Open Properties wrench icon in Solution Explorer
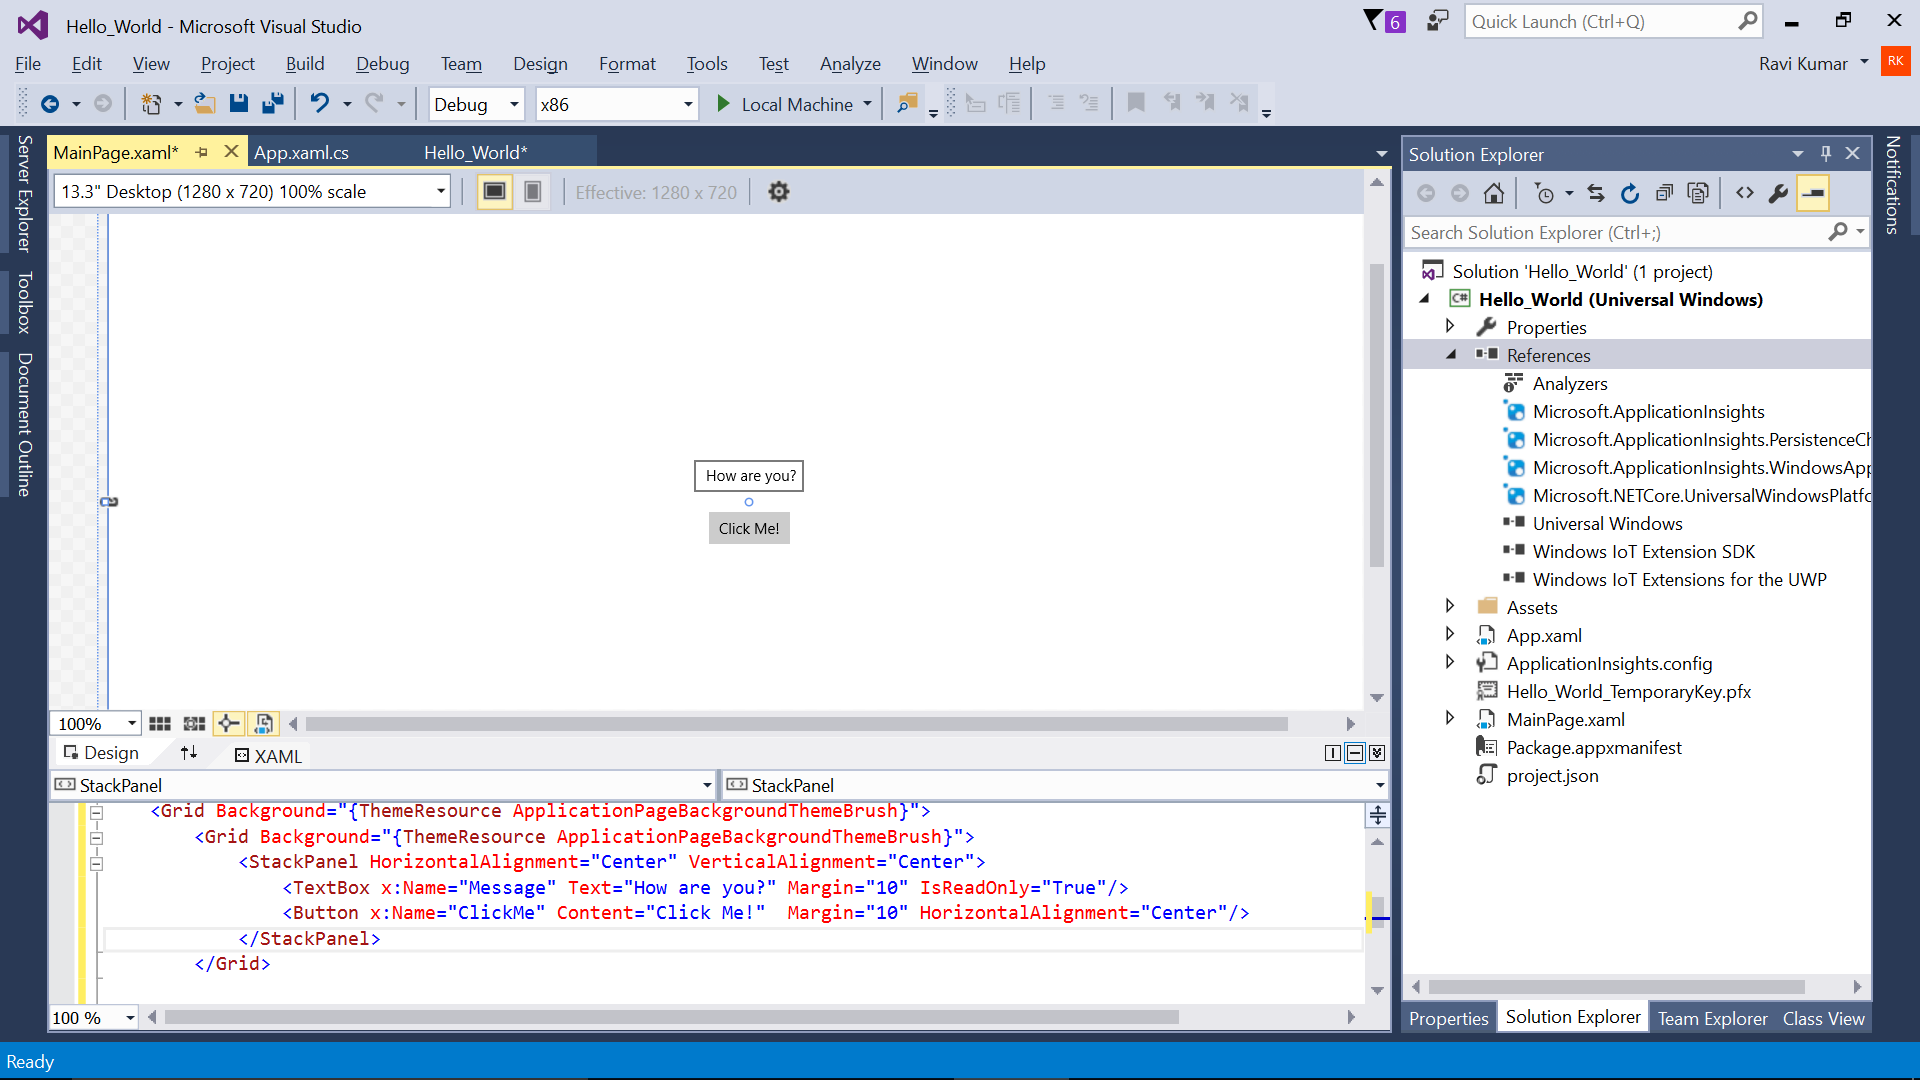 click(x=1779, y=193)
